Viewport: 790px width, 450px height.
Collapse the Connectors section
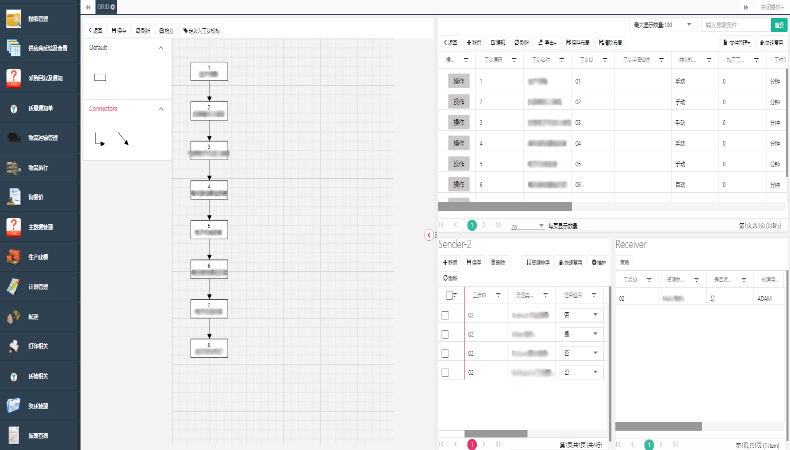point(162,108)
